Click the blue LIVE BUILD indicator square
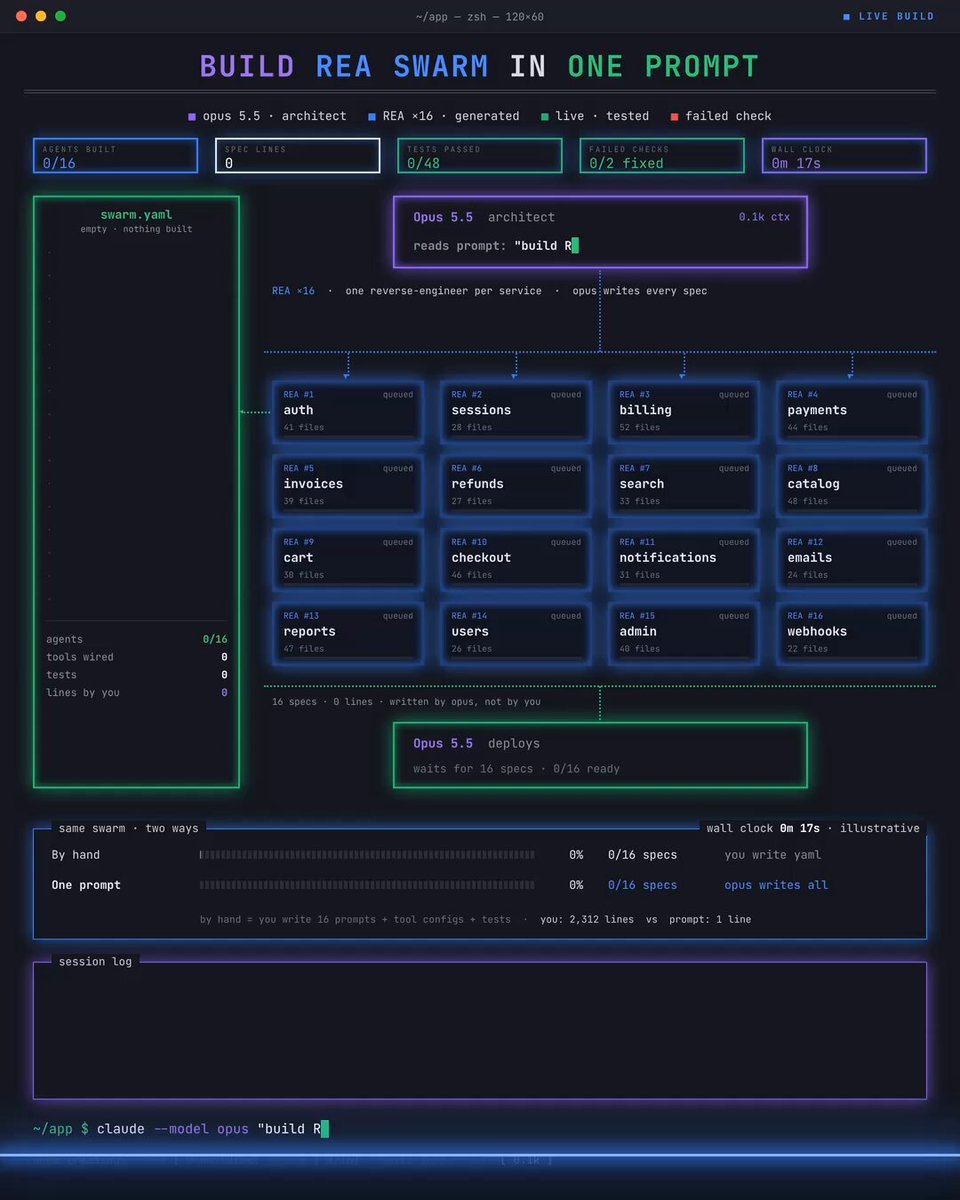 [847, 17]
